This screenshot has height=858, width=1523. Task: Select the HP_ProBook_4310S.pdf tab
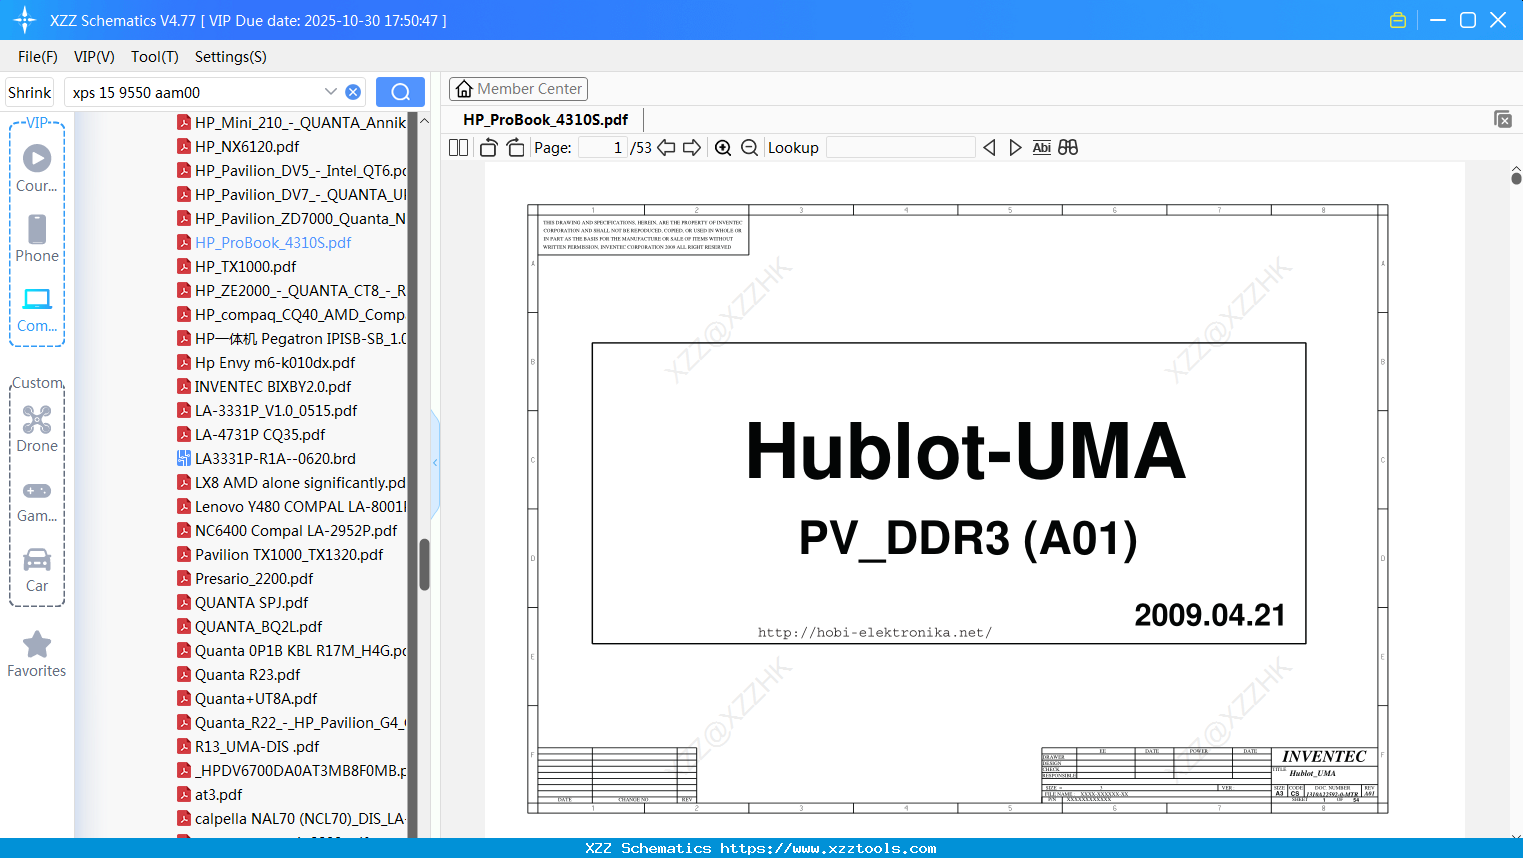tap(545, 119)
